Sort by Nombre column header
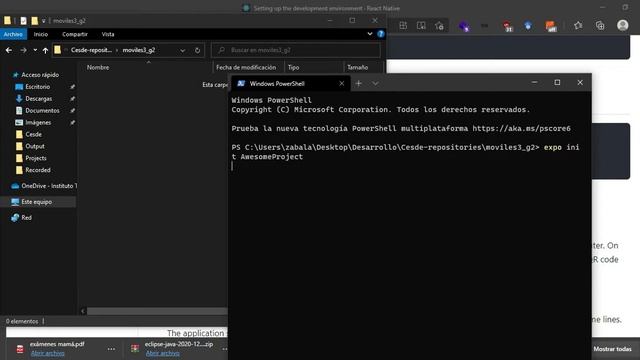This screenshot has height=360, width=640. [x=98, y=67]
